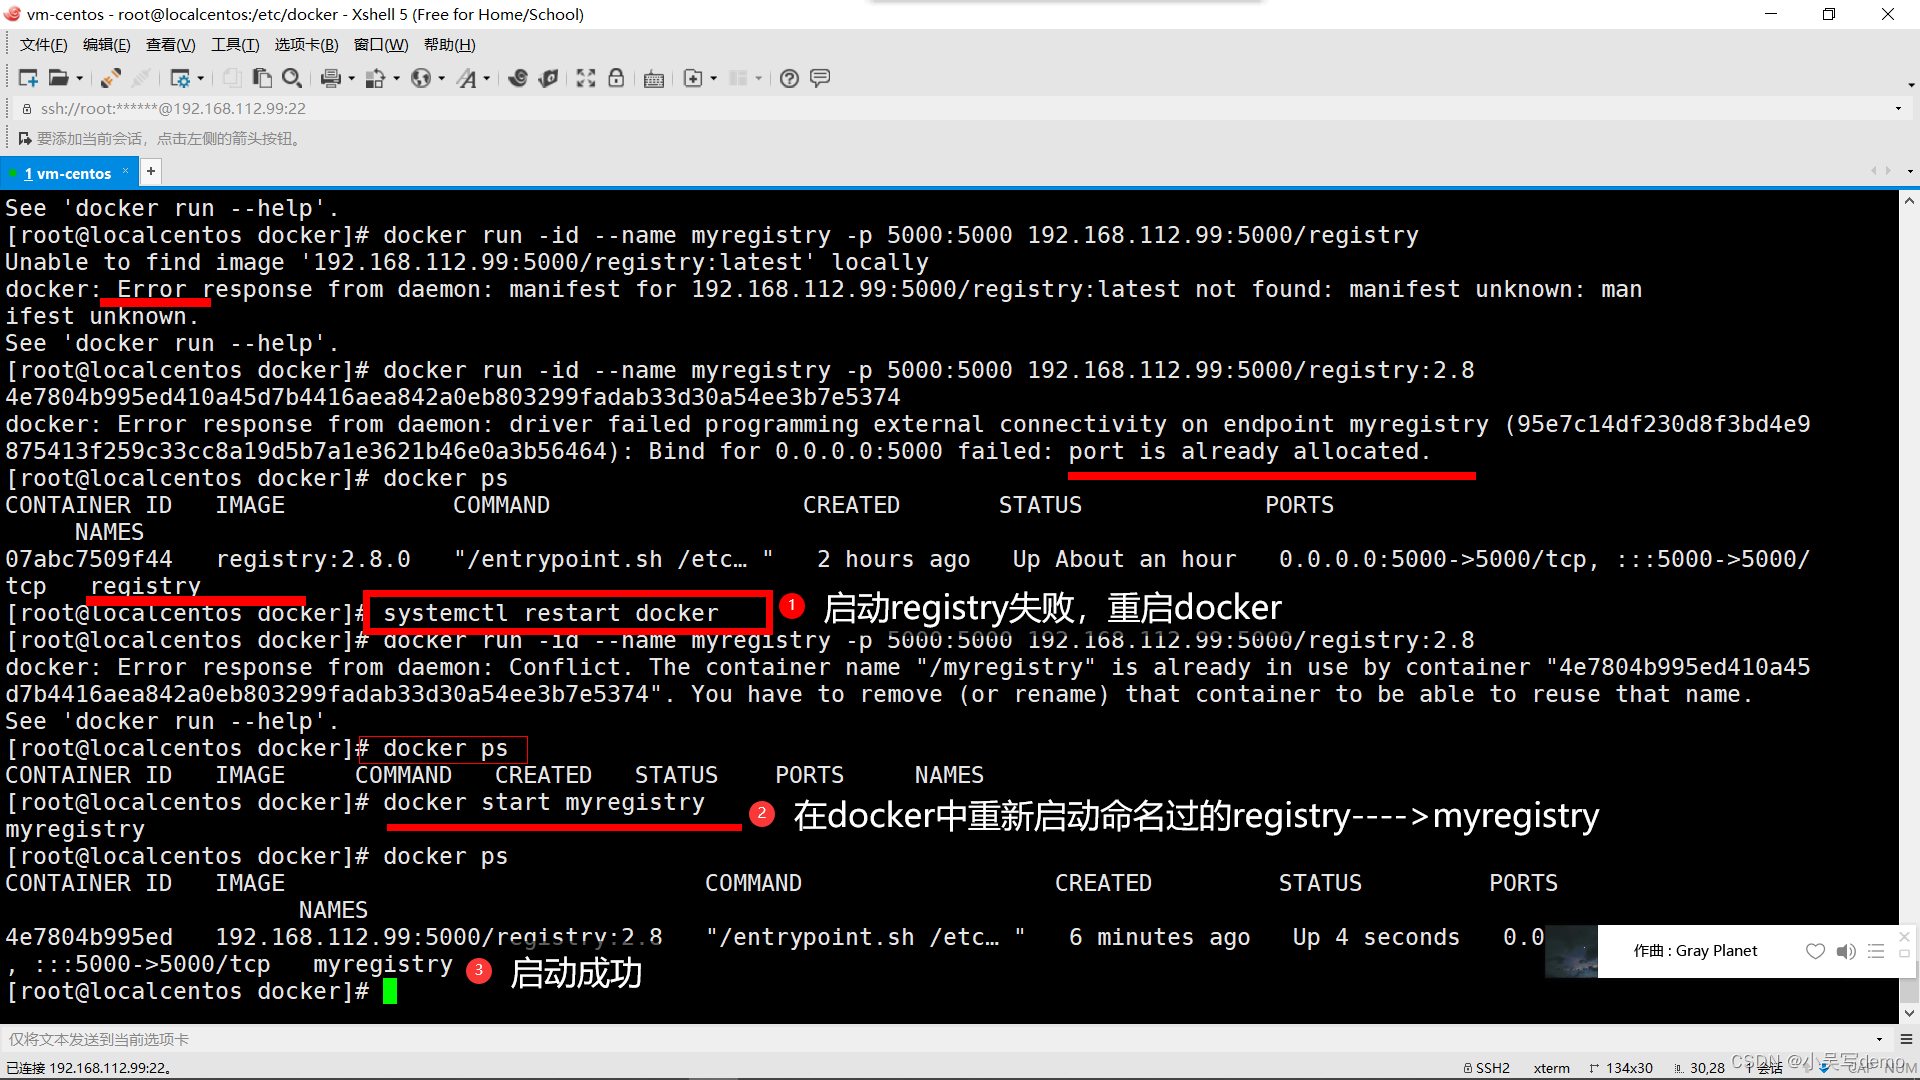Expand the font dropdown arrow

click(x=487, y=78)
